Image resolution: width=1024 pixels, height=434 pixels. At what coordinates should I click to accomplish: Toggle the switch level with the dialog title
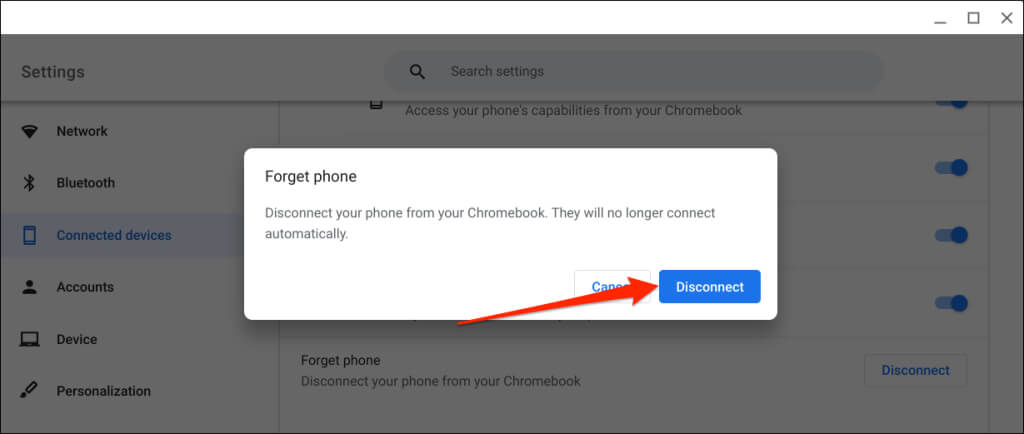[951, 168]
